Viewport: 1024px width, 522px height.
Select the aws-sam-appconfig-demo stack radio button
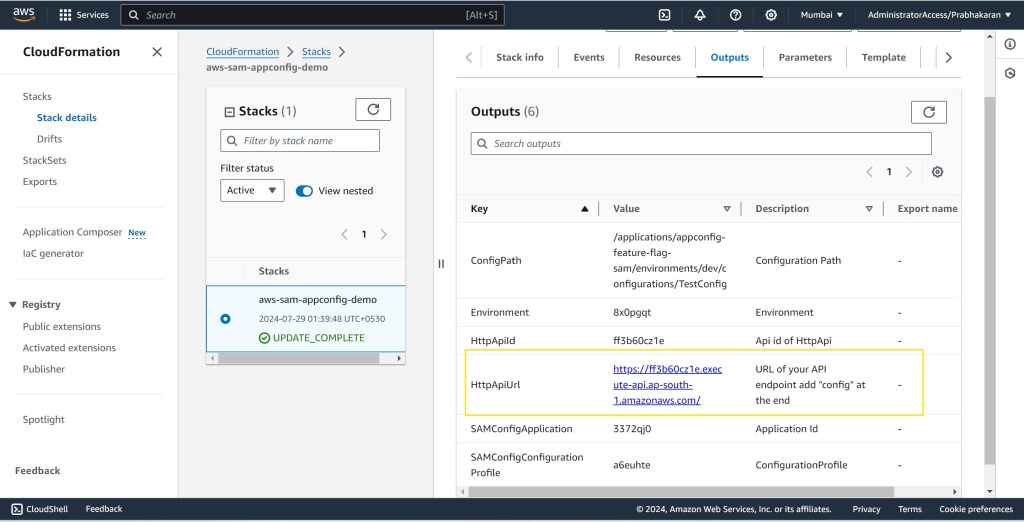[225, 318]
